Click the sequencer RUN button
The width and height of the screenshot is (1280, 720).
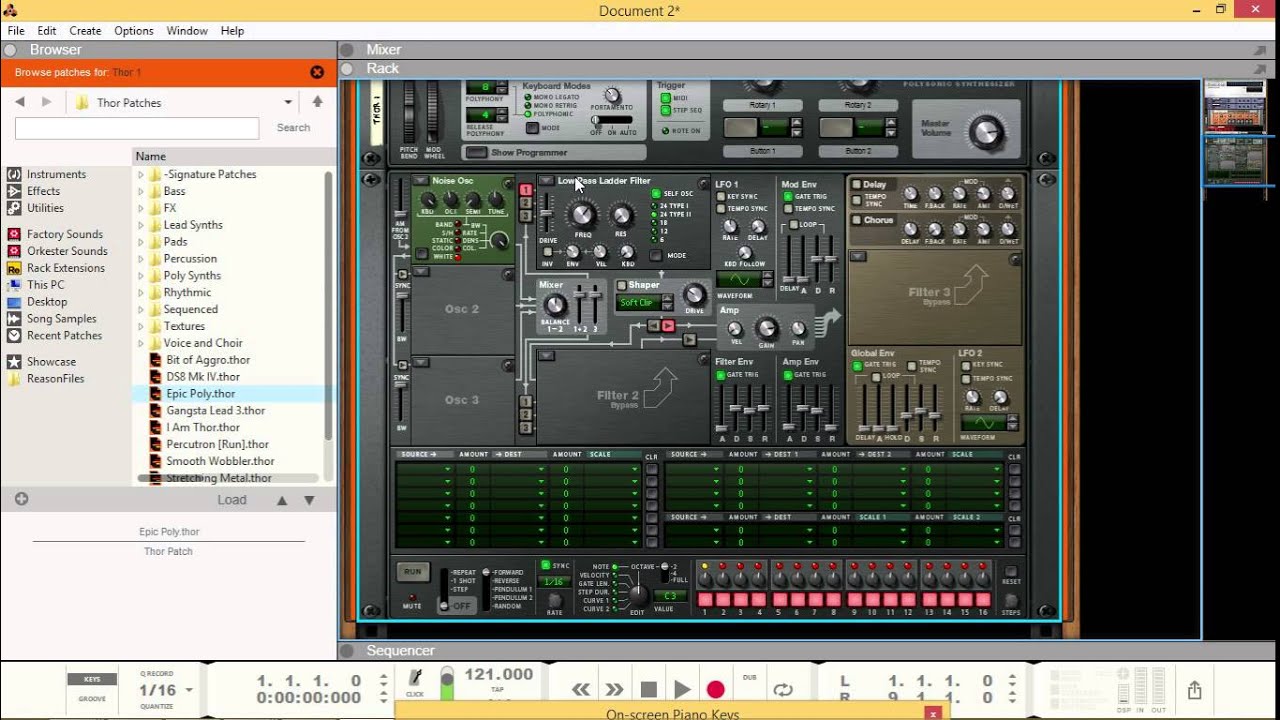coord(412,572)
